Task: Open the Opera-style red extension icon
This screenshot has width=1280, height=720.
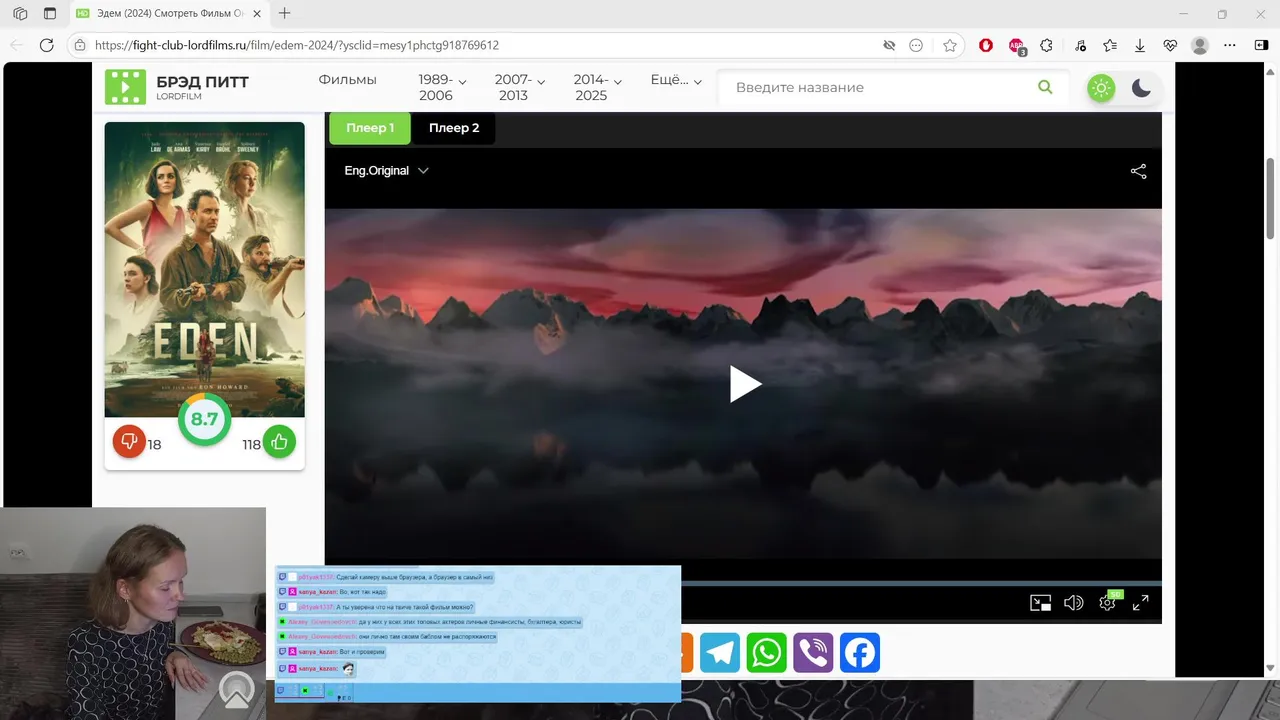Action: pyautogui.click(x=986, y=45)
